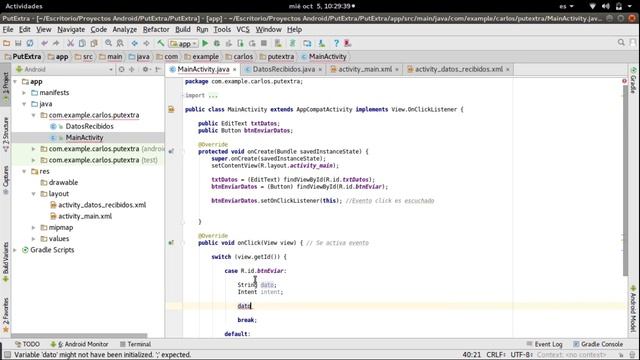Click the project panel horizontal scrollbar
The image size is (640, 360).
tap(80, 336)
